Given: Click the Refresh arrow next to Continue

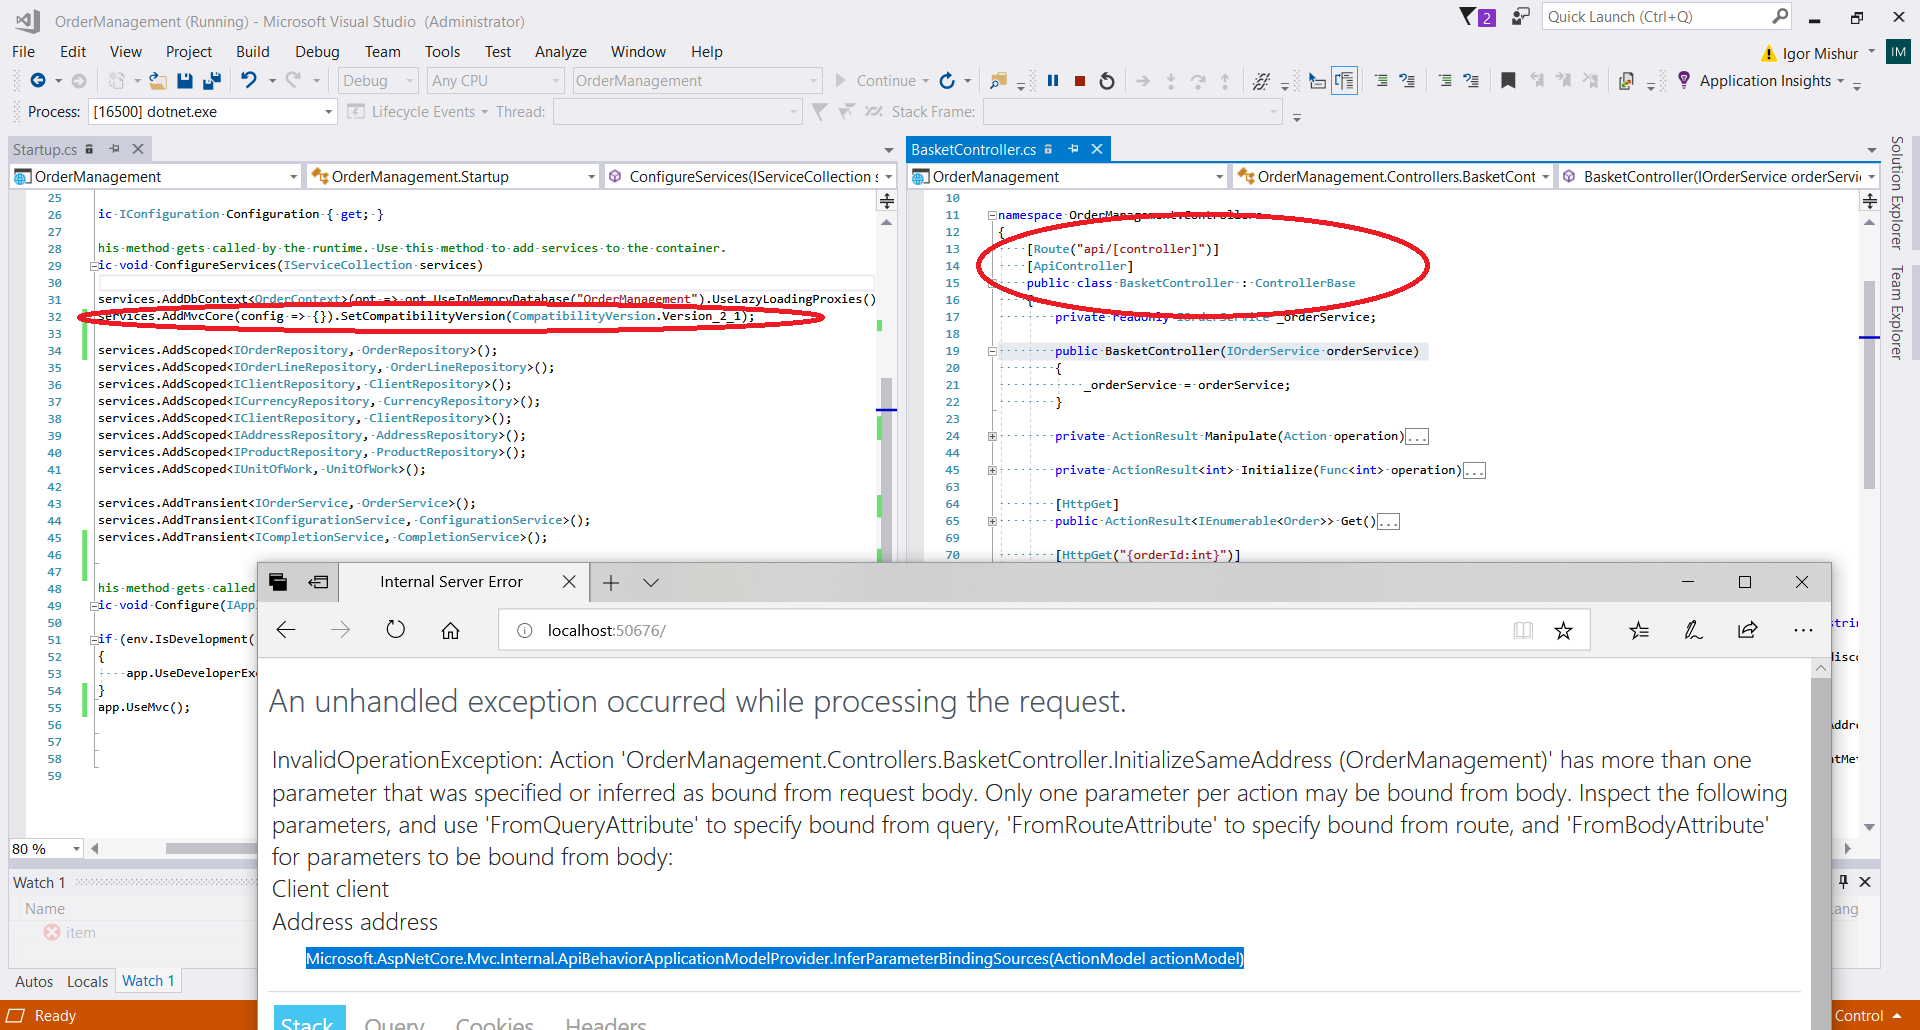Looking at the screenshot, I should pos(947,80).
